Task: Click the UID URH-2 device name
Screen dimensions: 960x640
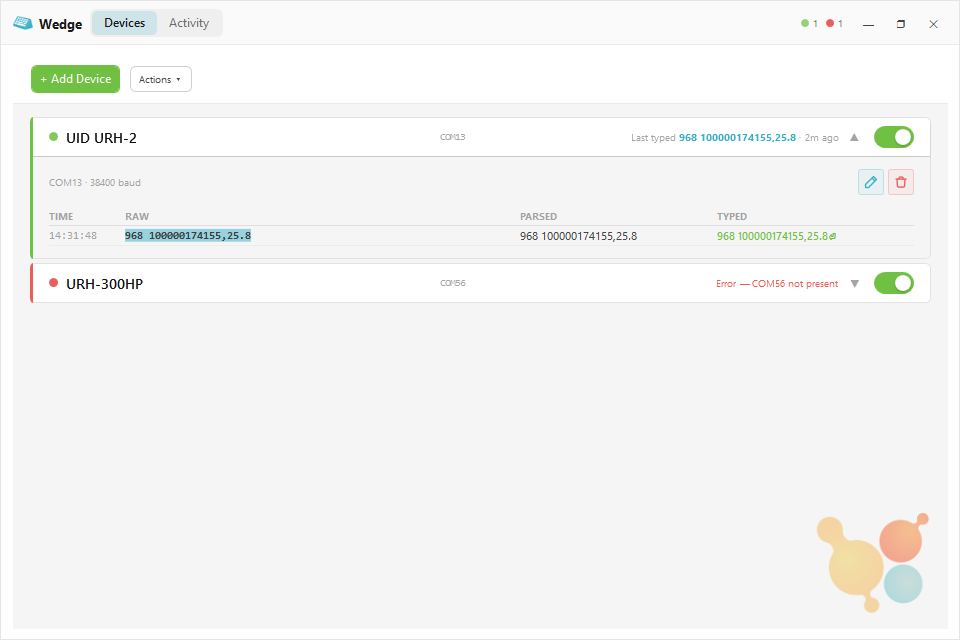Action: [101, 138]
